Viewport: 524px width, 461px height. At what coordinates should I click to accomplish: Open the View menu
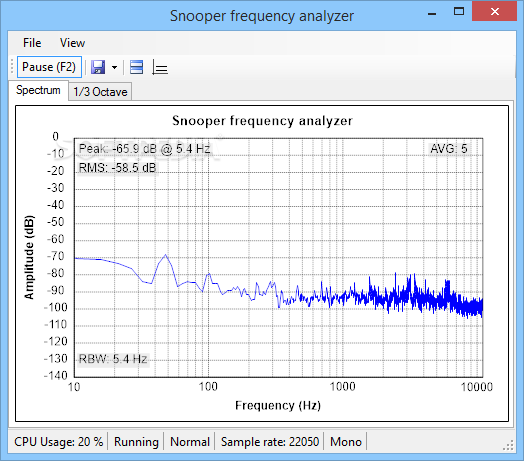pyautogui.click(x=73, y=43)
